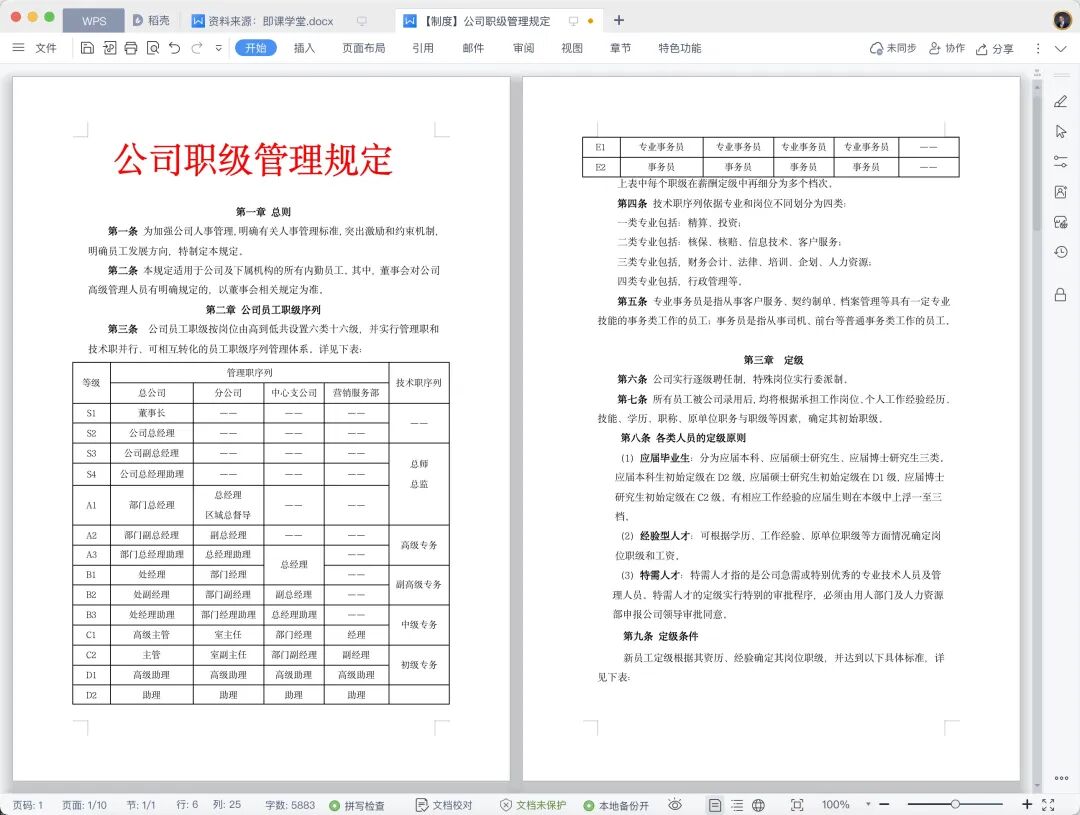Click scrollbar down arrow
Screen dimensions: 1080x815
coord(1037,785)
